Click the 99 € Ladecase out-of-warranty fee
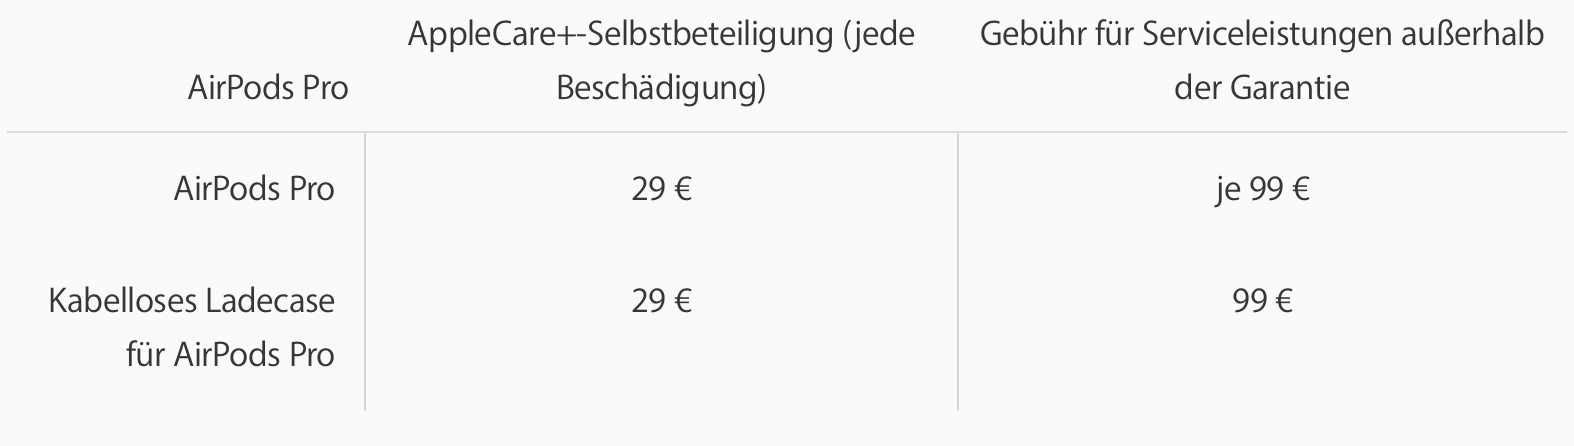The height and width of the screenshot is (446, 1574). coord(1262,301)
